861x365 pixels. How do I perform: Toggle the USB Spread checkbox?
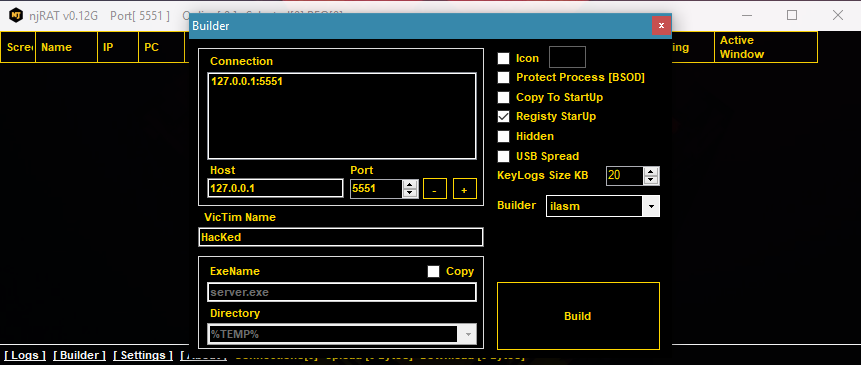pyautogui.click(x=504, y=156)
